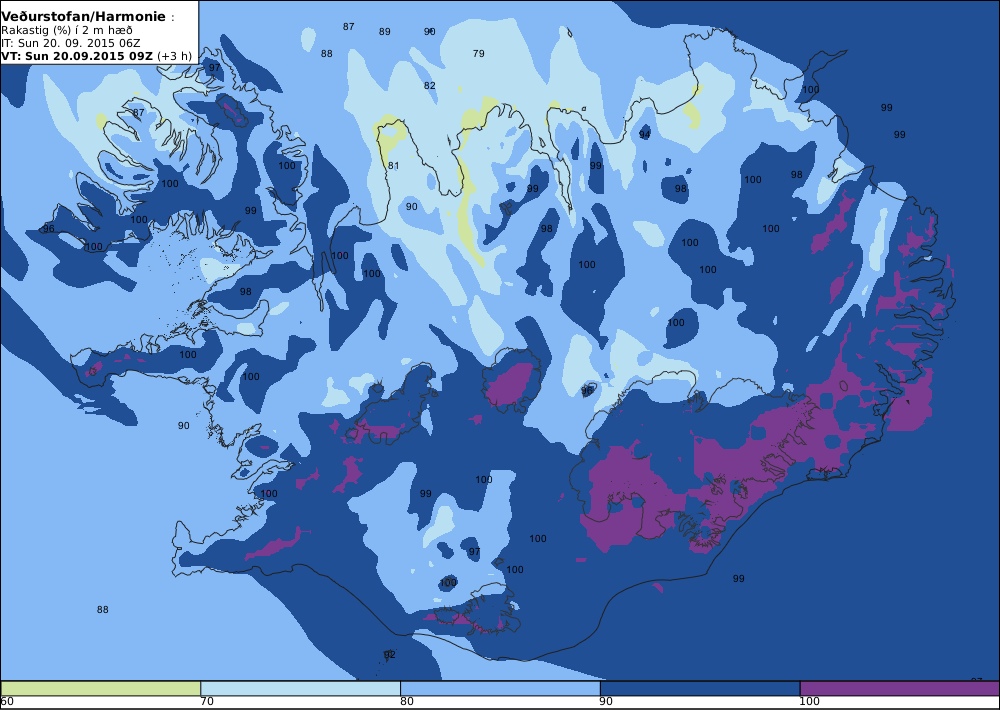
Task: Click the medium blue 80–90 legend swatch
Action: click(x=500, y=688)
